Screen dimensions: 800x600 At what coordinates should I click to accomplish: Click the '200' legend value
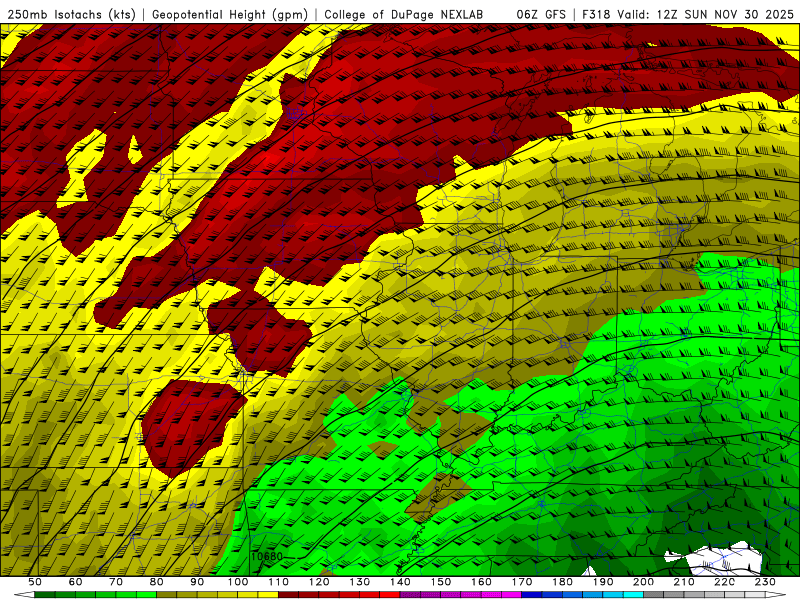643,582
